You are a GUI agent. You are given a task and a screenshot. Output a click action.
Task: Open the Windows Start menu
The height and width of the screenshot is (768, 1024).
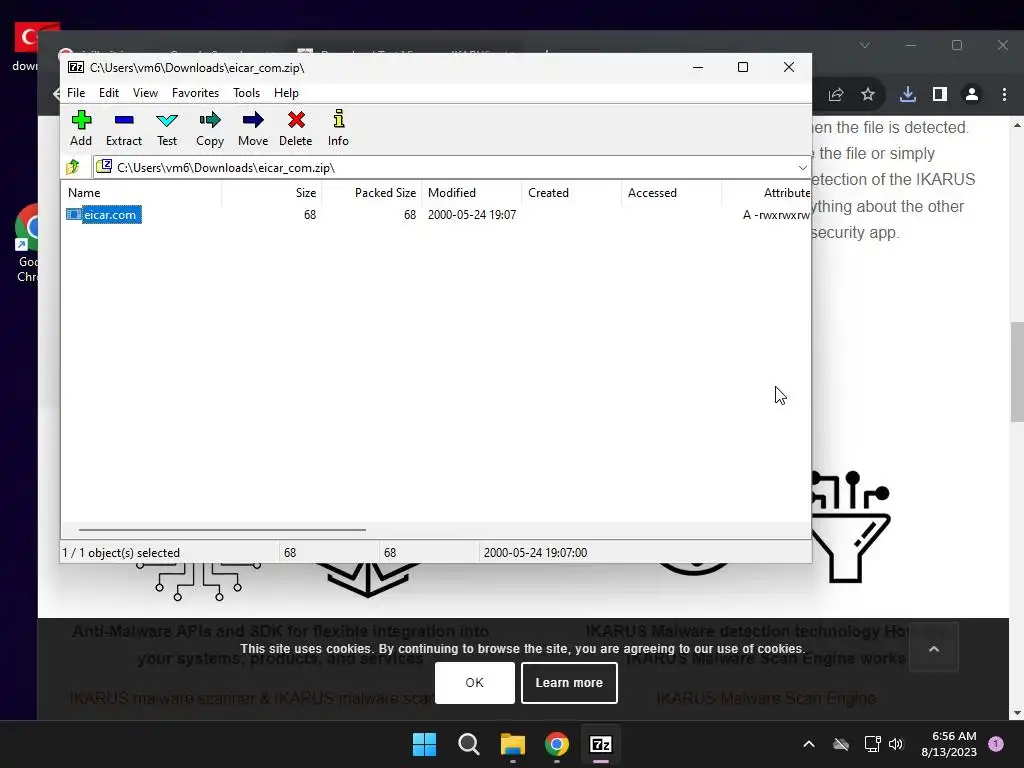[424, 744]
